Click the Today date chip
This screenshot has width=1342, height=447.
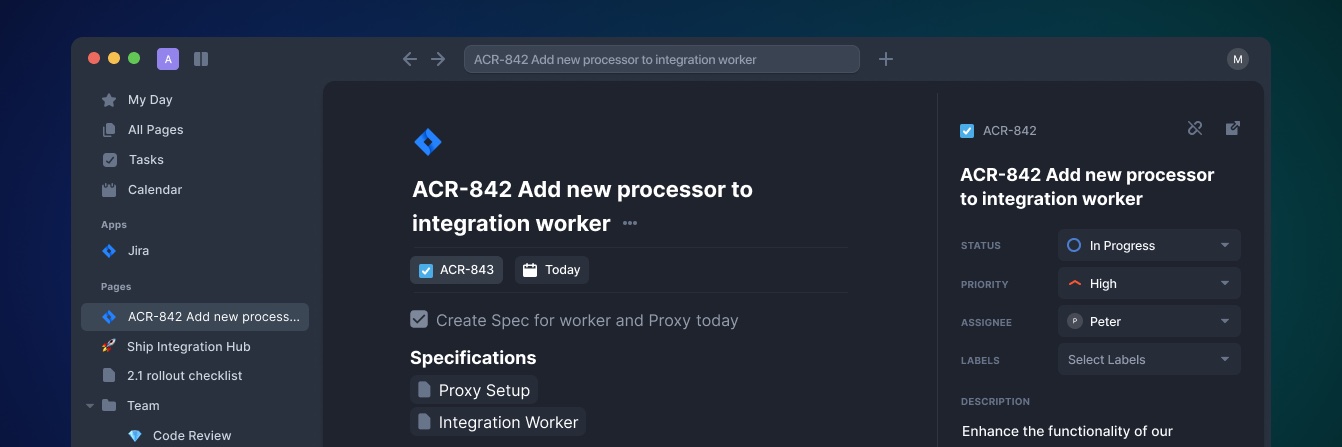point(552,270)
